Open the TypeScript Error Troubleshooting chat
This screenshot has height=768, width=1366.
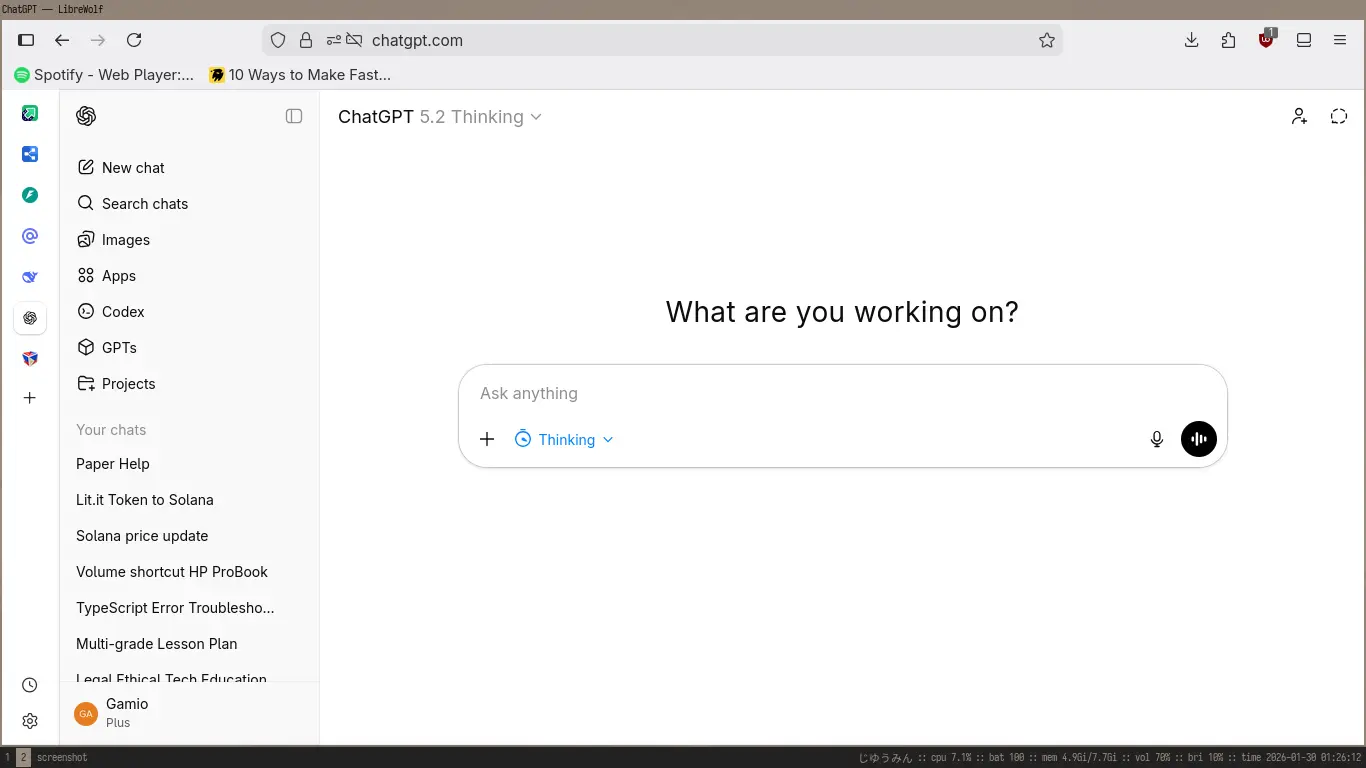(190, 608)
